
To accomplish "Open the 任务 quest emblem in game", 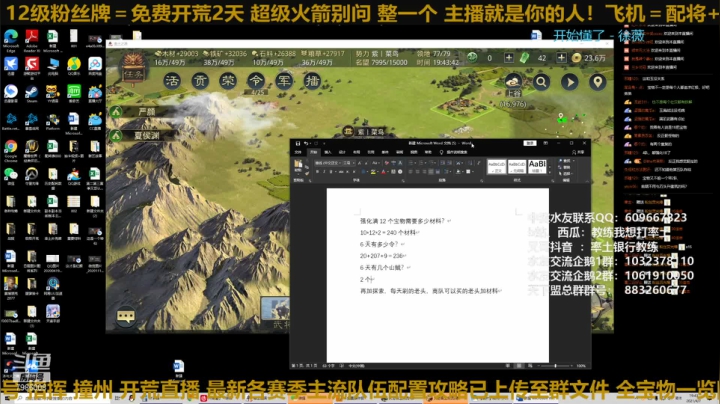I will 133,69.
